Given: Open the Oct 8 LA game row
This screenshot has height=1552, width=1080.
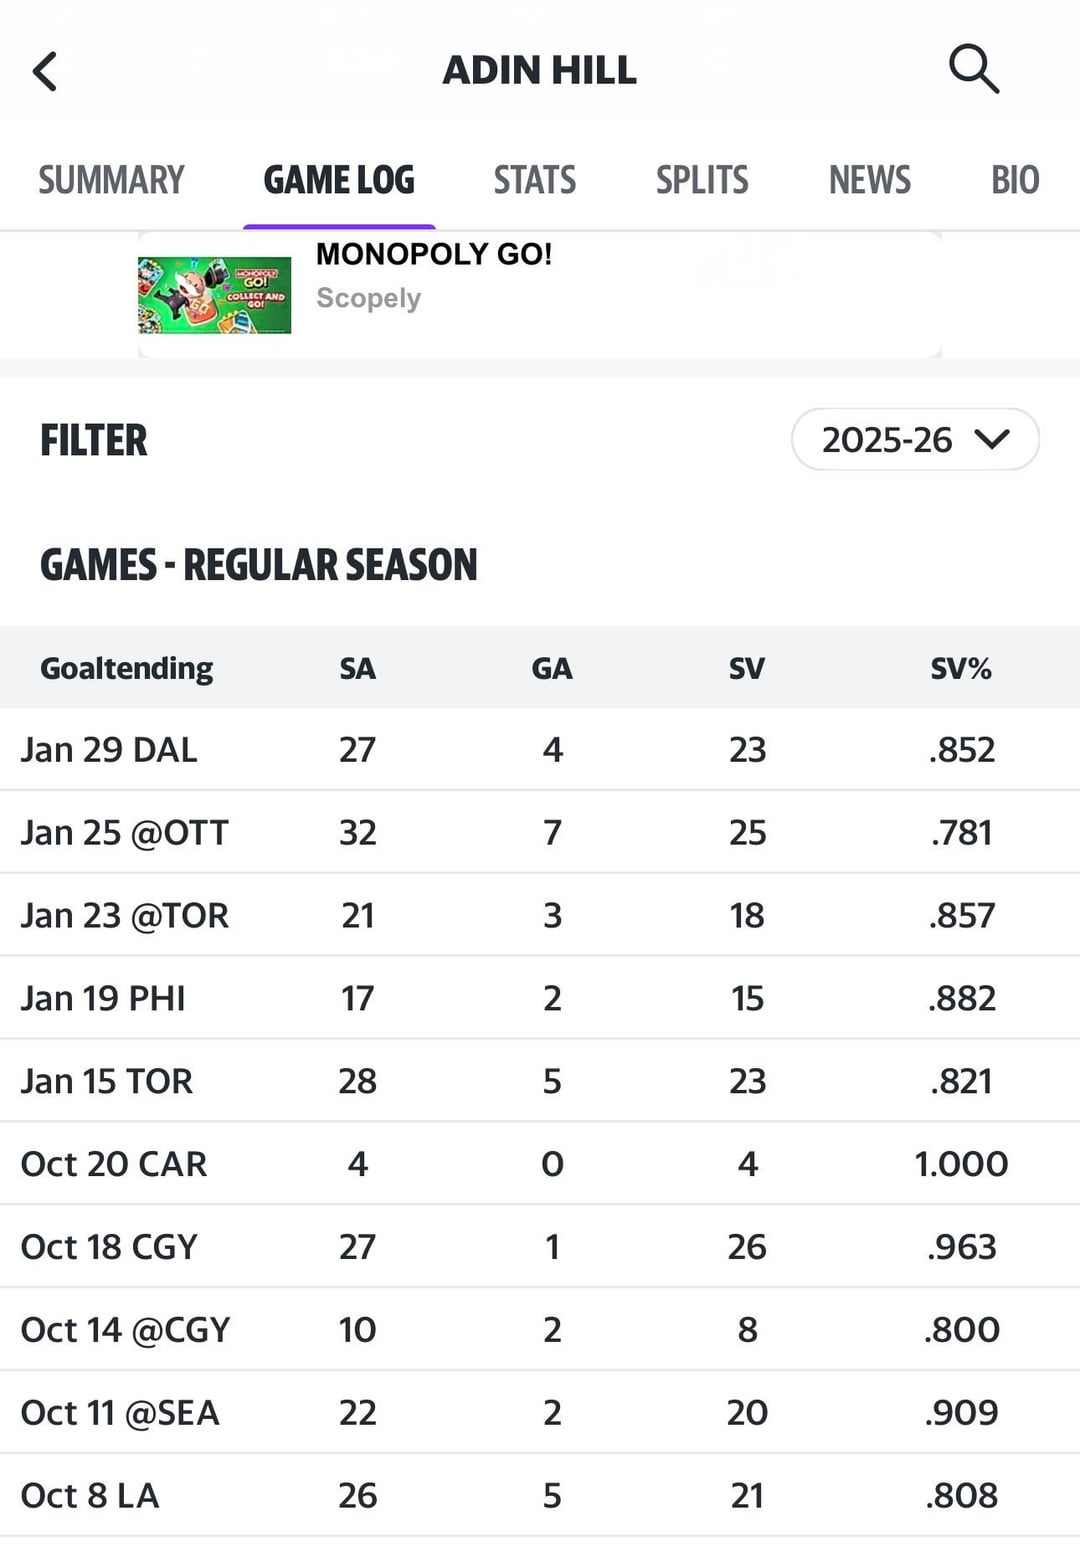Looking at the screenshot, I should (90, 1496).
